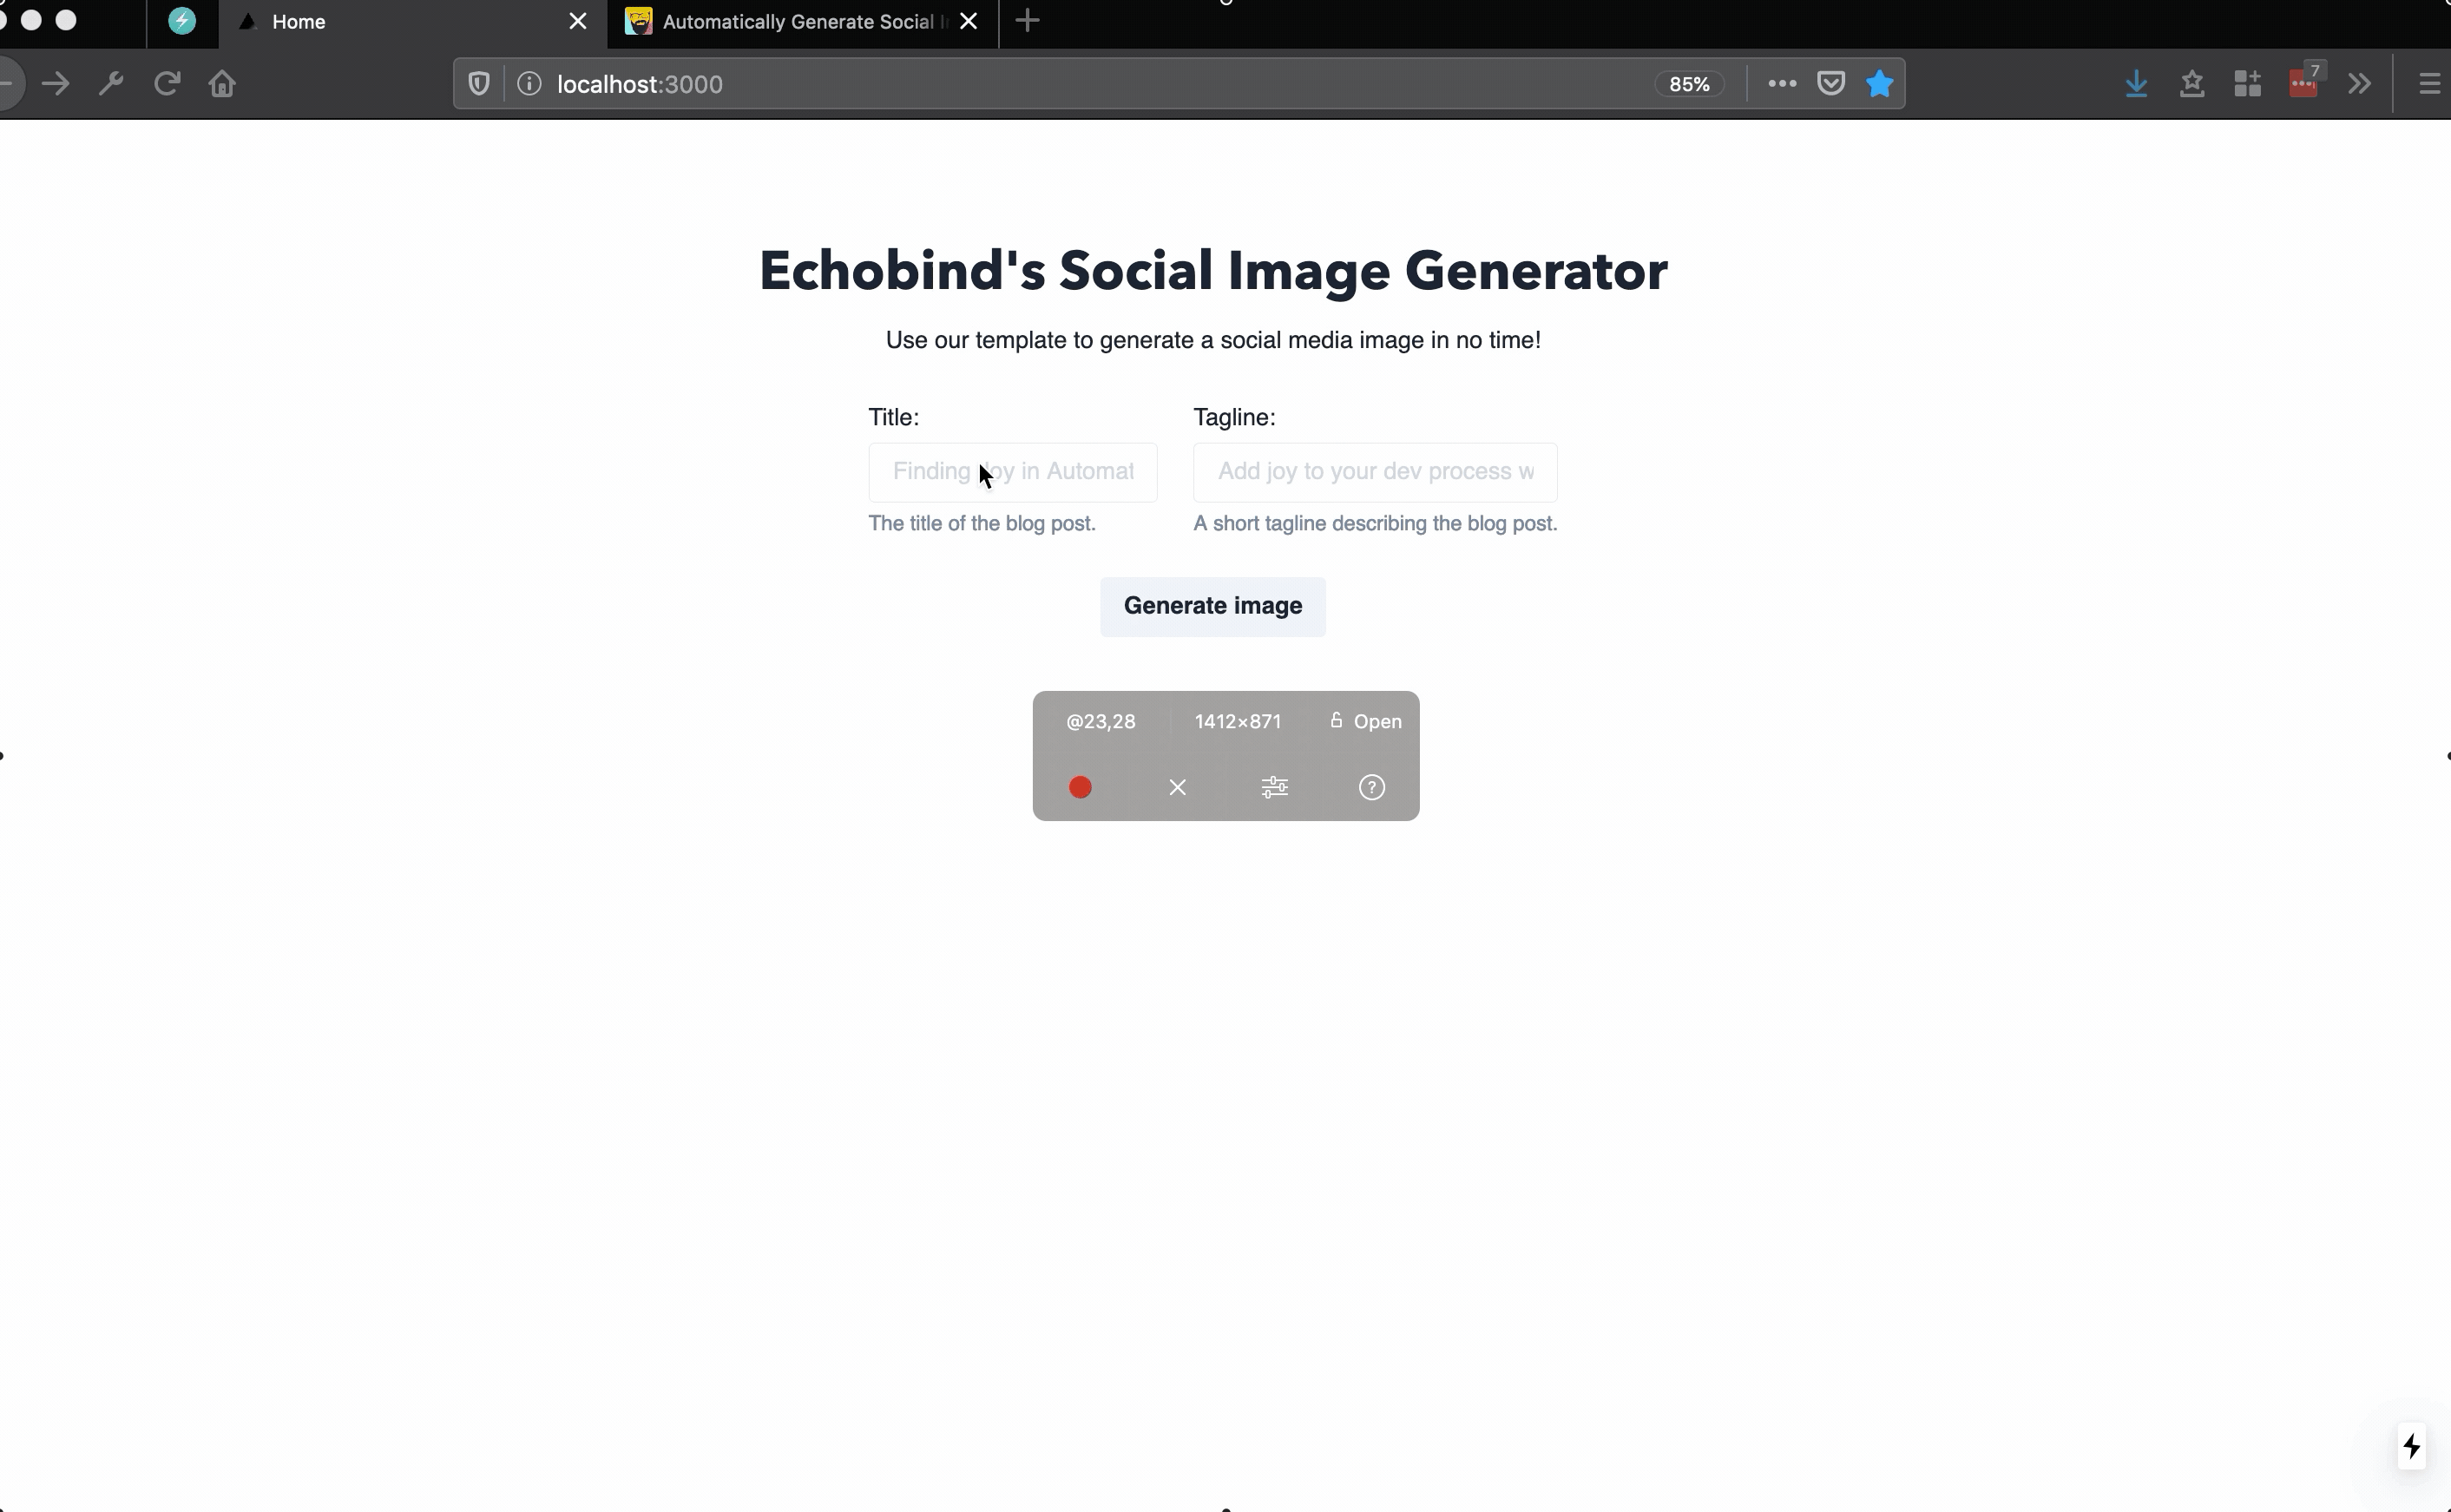Click the screenshot record red button
The height and width of the screenshot is (1512, 2451).
(1081, 786)
